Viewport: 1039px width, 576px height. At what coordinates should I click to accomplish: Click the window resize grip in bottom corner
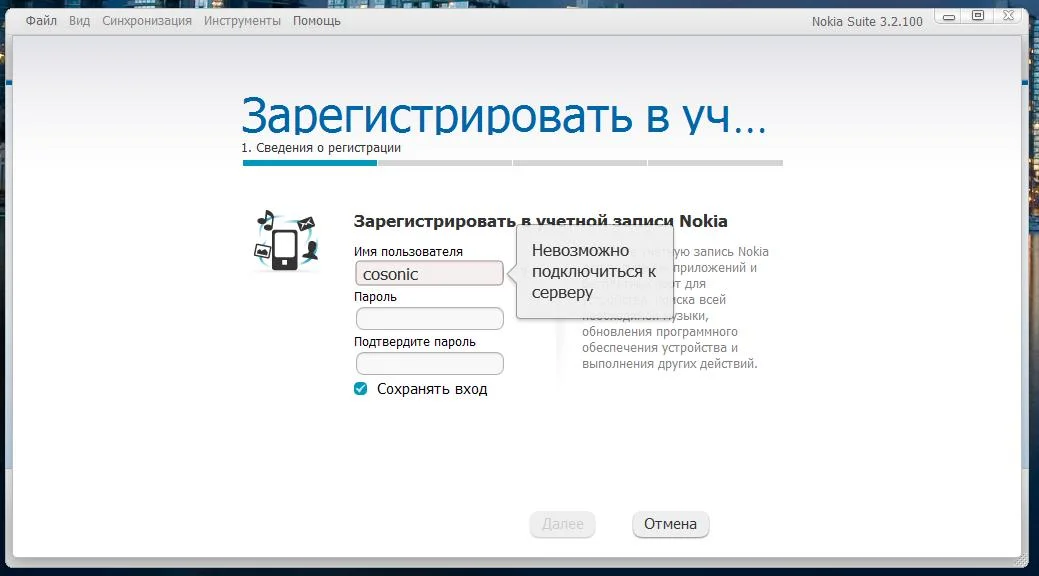click(x=1021, y=561)
